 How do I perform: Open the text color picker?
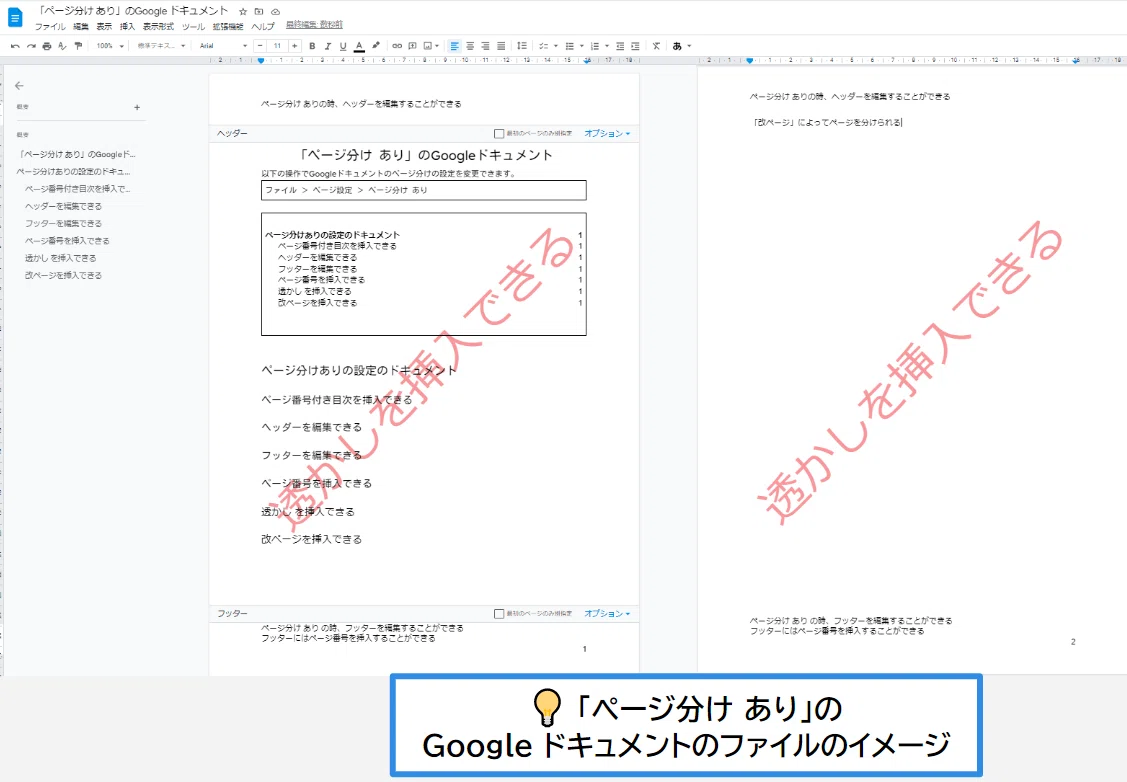359,46
